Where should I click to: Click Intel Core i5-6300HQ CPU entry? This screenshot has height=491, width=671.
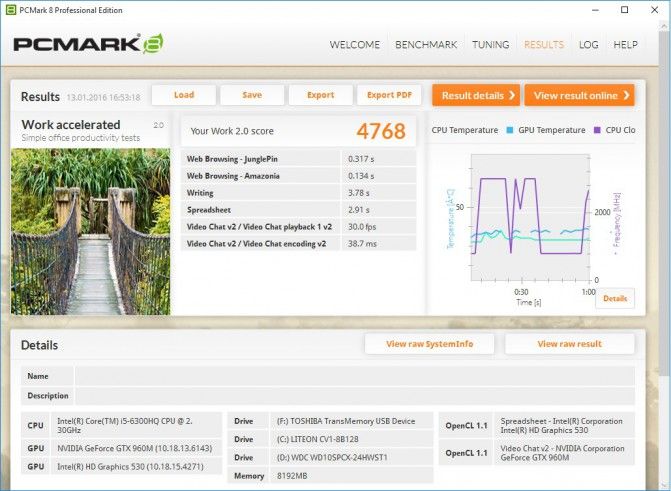[137, 426]
